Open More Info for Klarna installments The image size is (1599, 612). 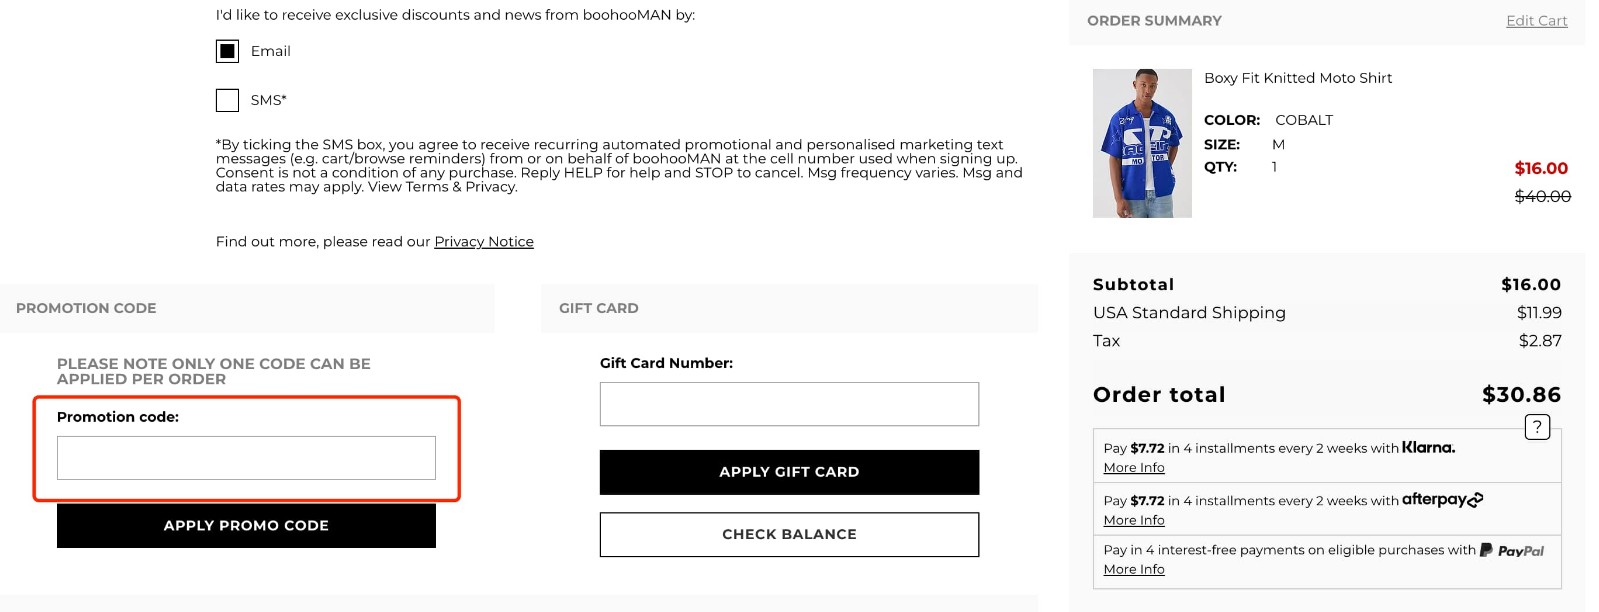[1133, 467]
